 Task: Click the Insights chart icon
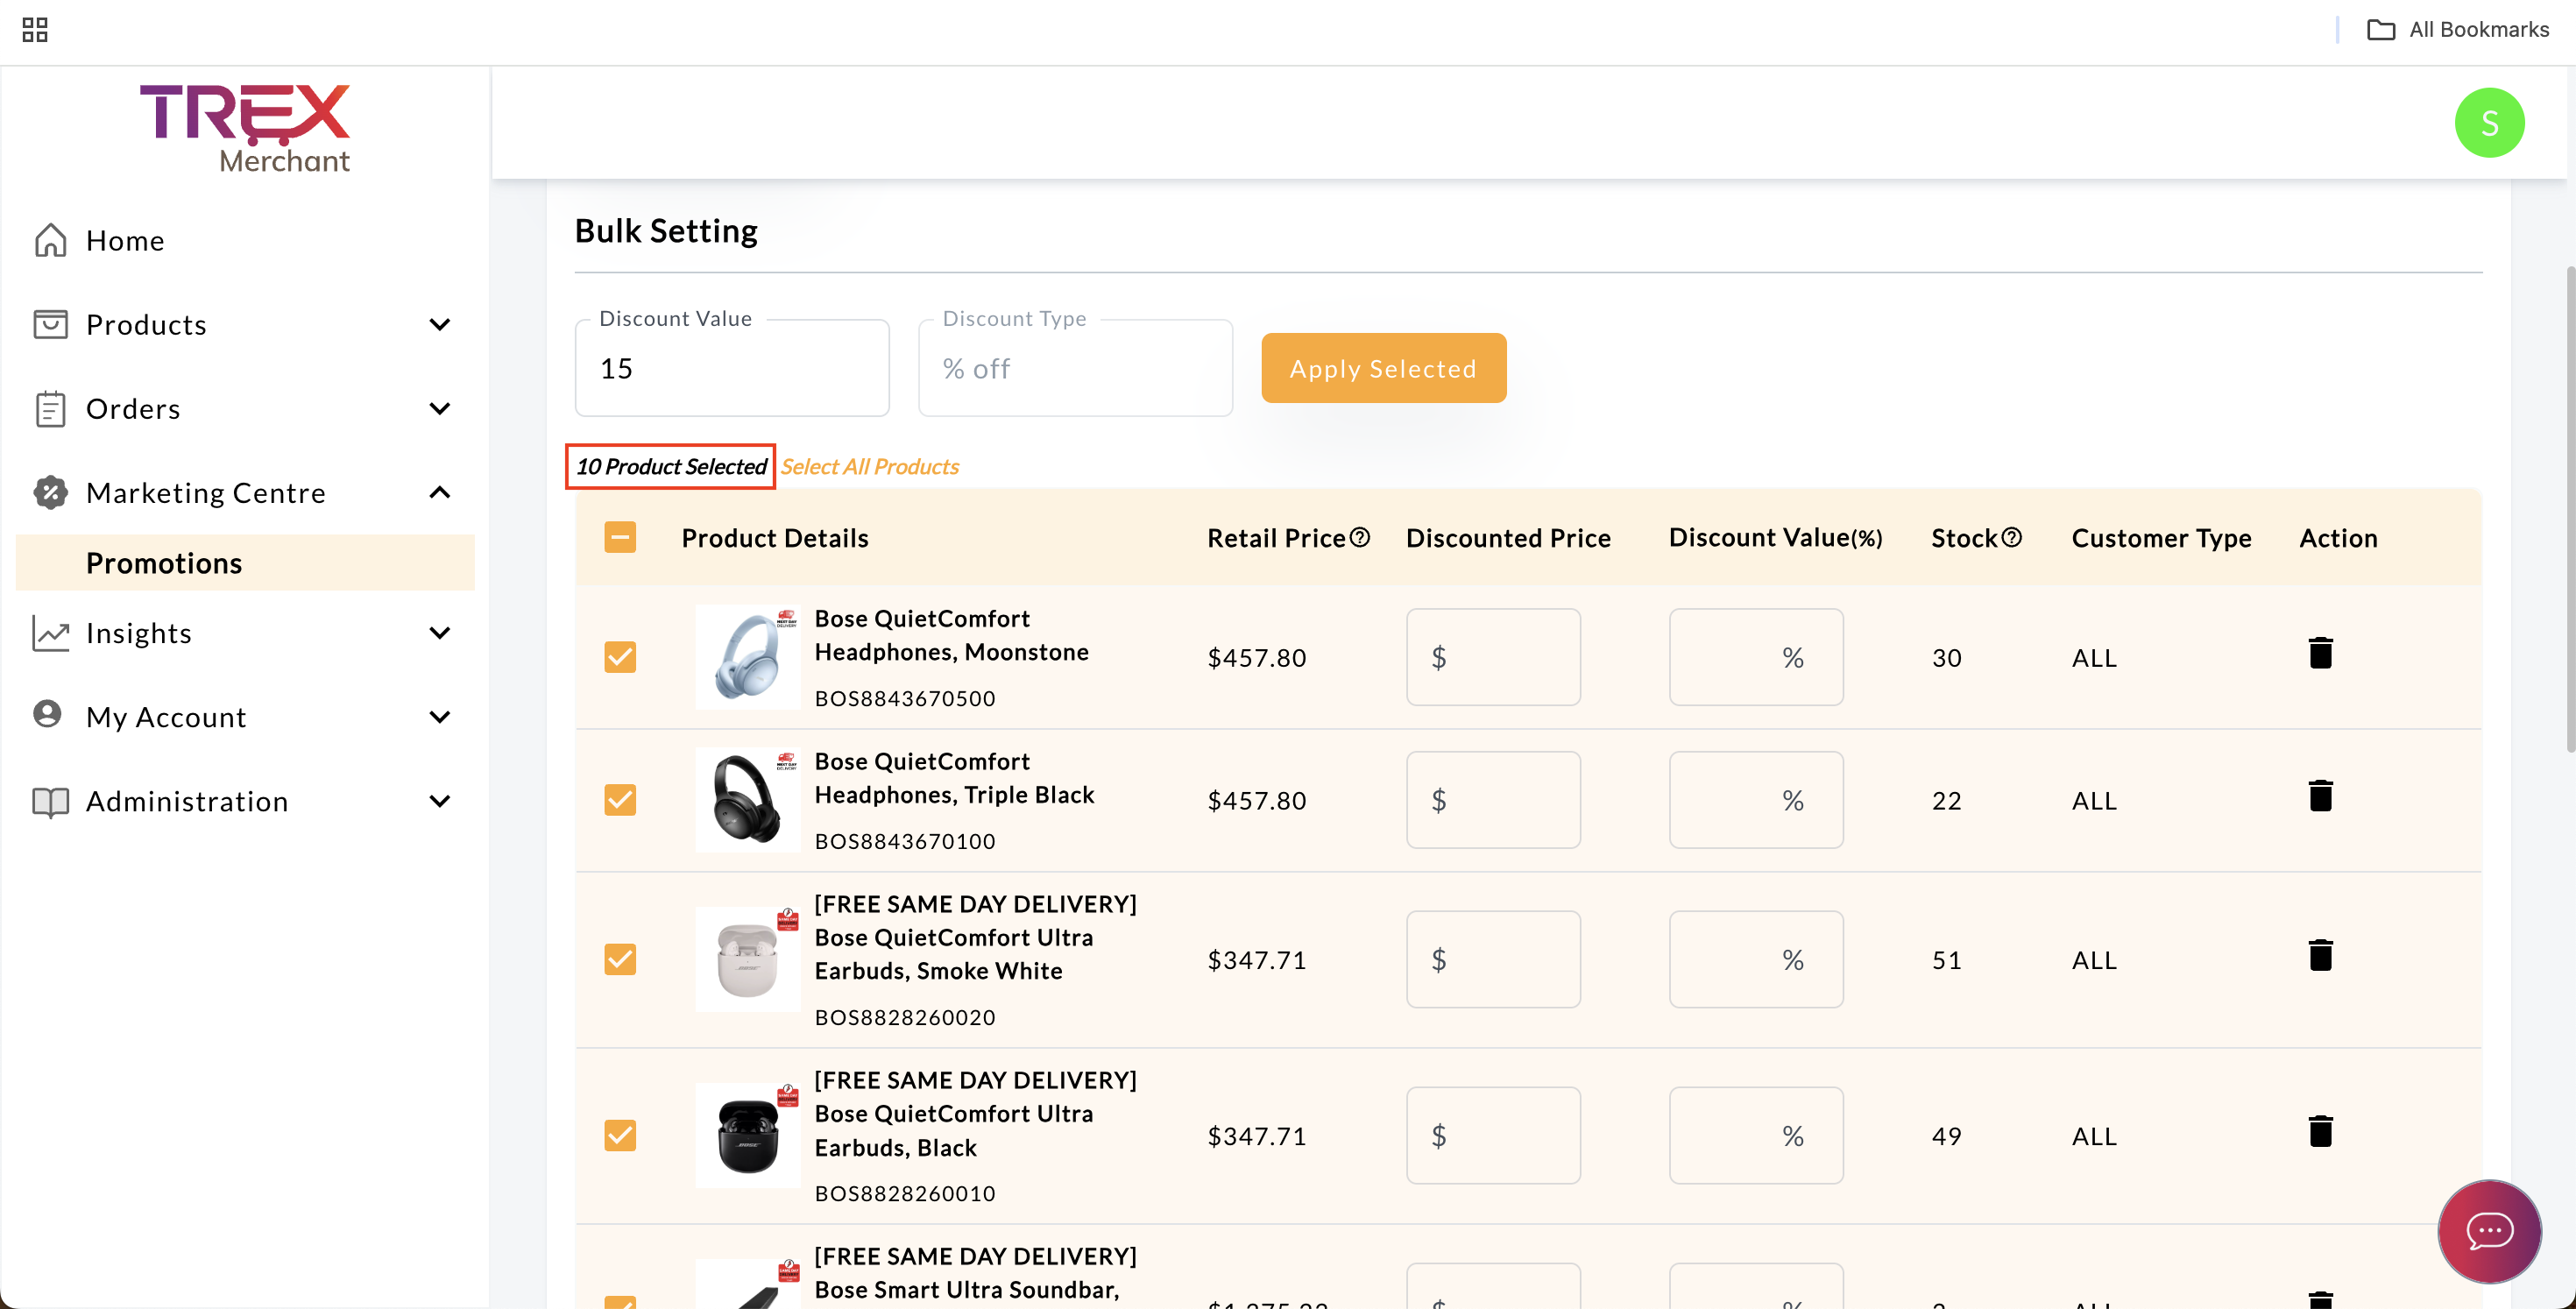tap(51, 633)
